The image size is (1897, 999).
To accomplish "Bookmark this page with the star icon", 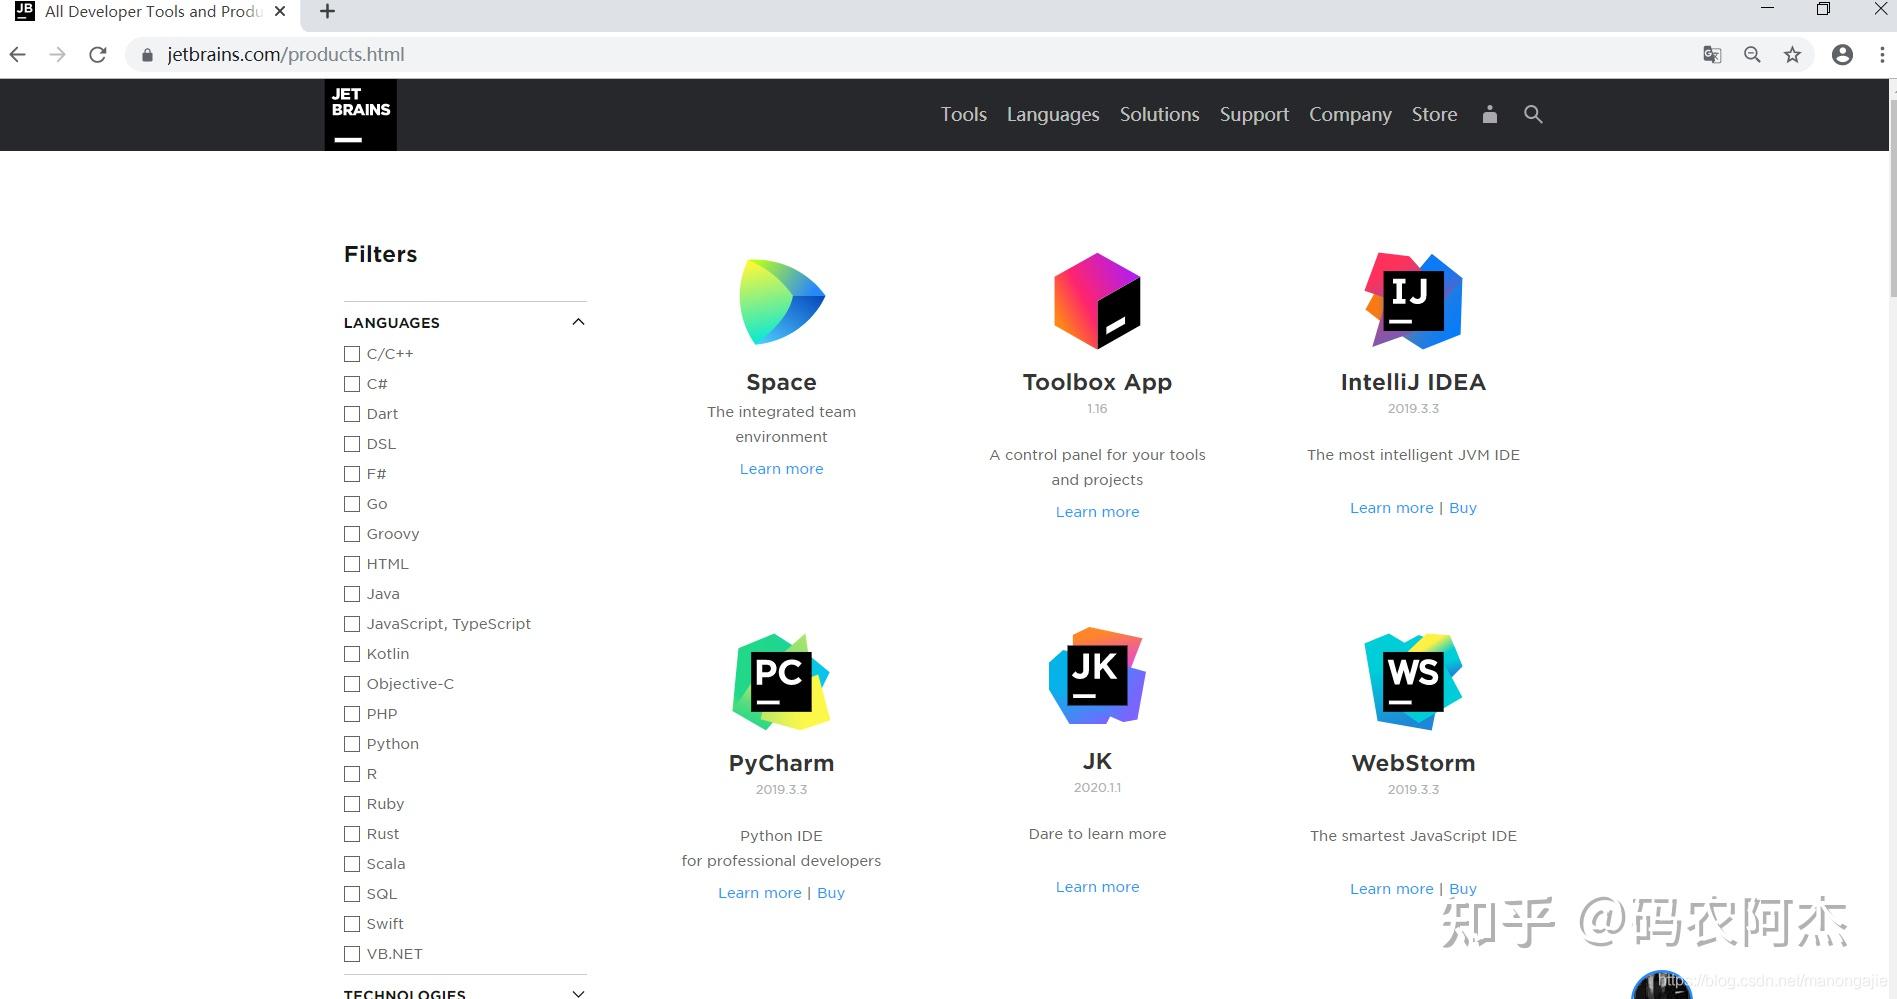I will (x=1792, y=55).
